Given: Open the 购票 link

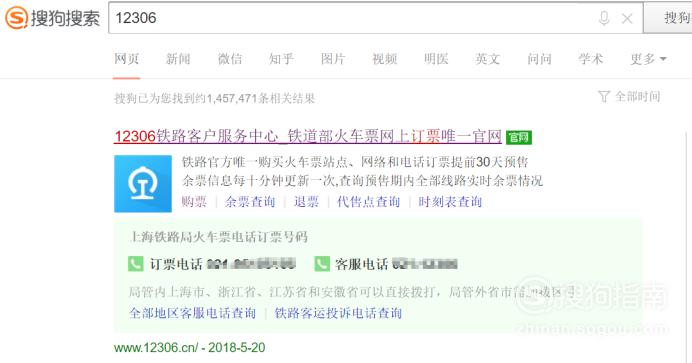Looking at the screenshot, I should click(194, 202).
